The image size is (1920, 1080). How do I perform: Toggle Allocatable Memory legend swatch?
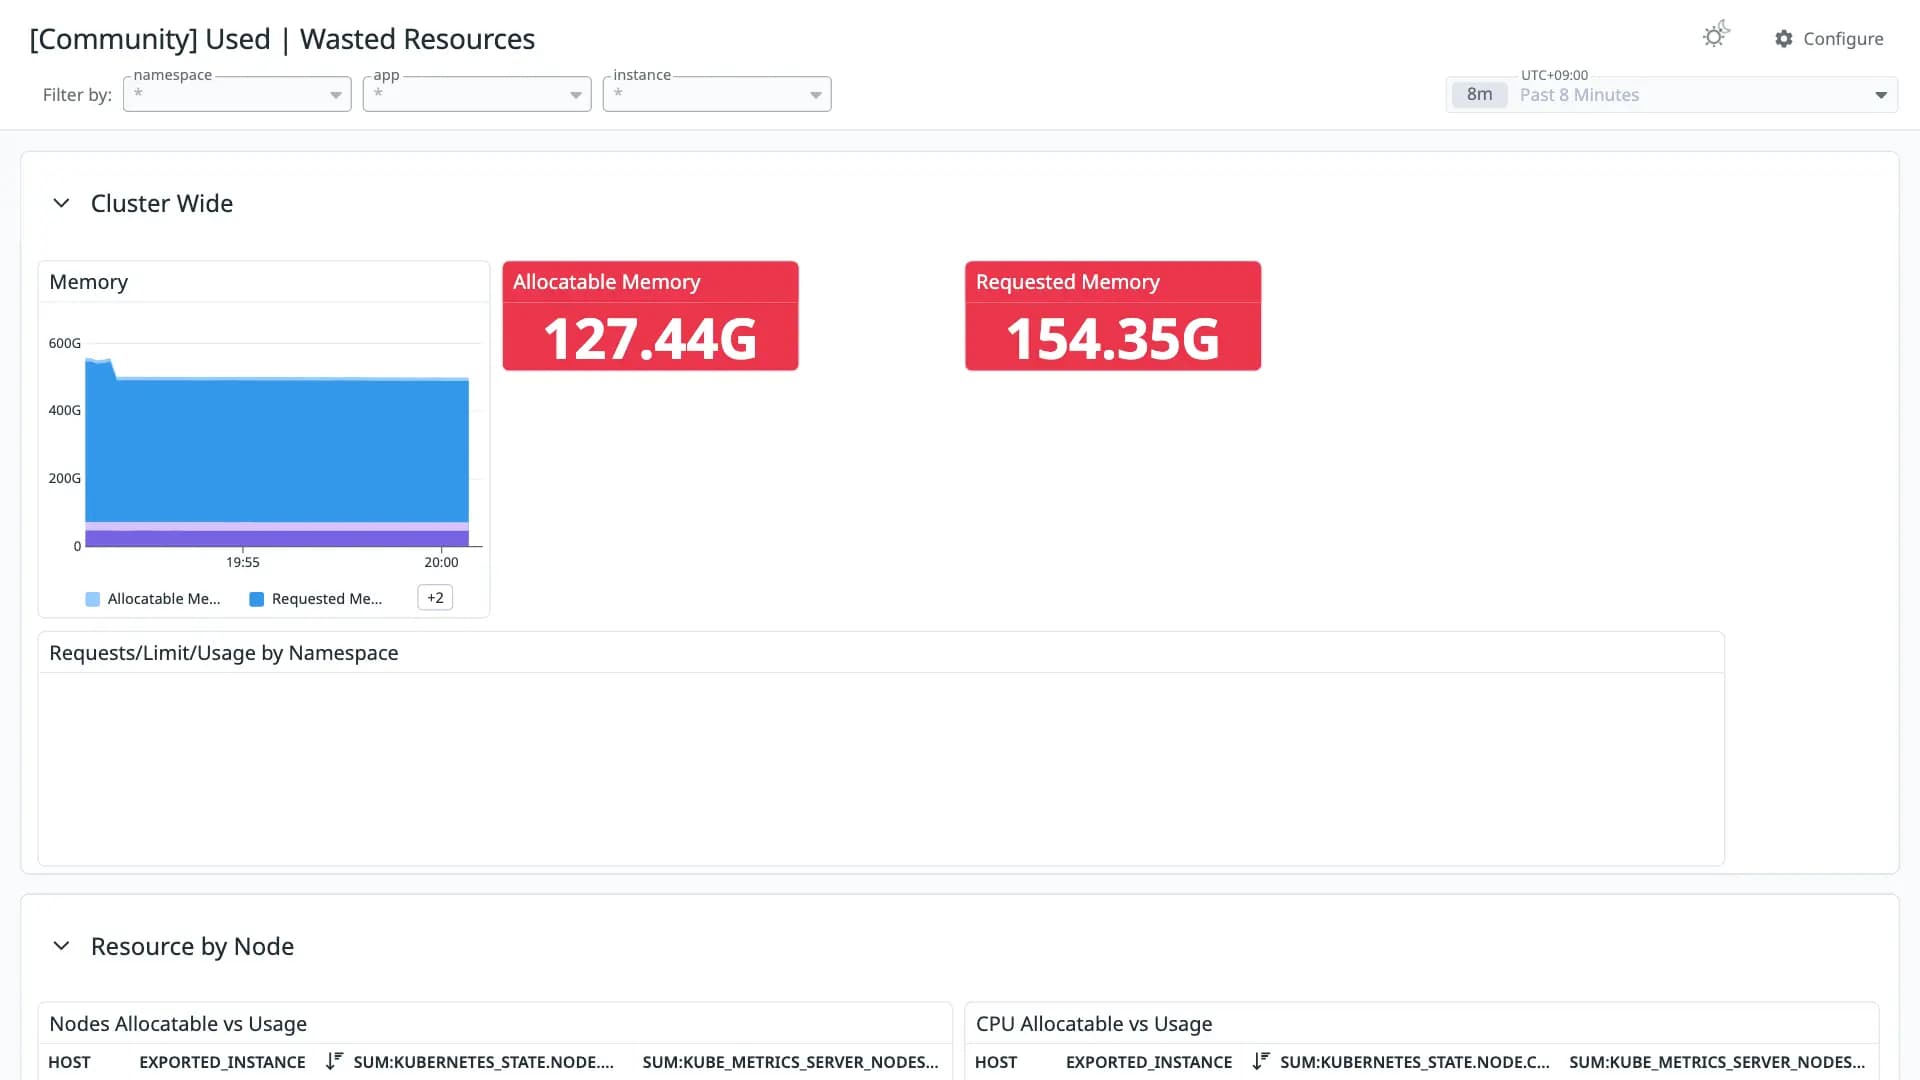(93, 599)
